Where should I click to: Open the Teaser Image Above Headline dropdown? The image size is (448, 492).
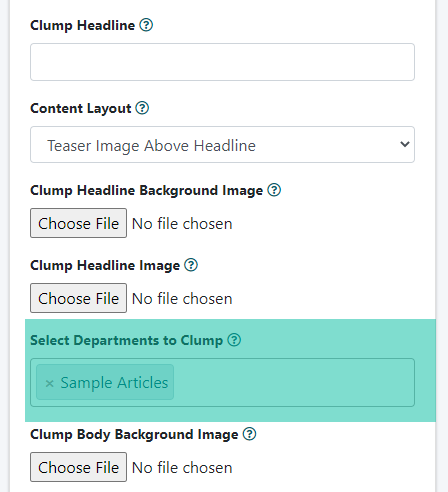pyautogui.click(x=222, y=145)
